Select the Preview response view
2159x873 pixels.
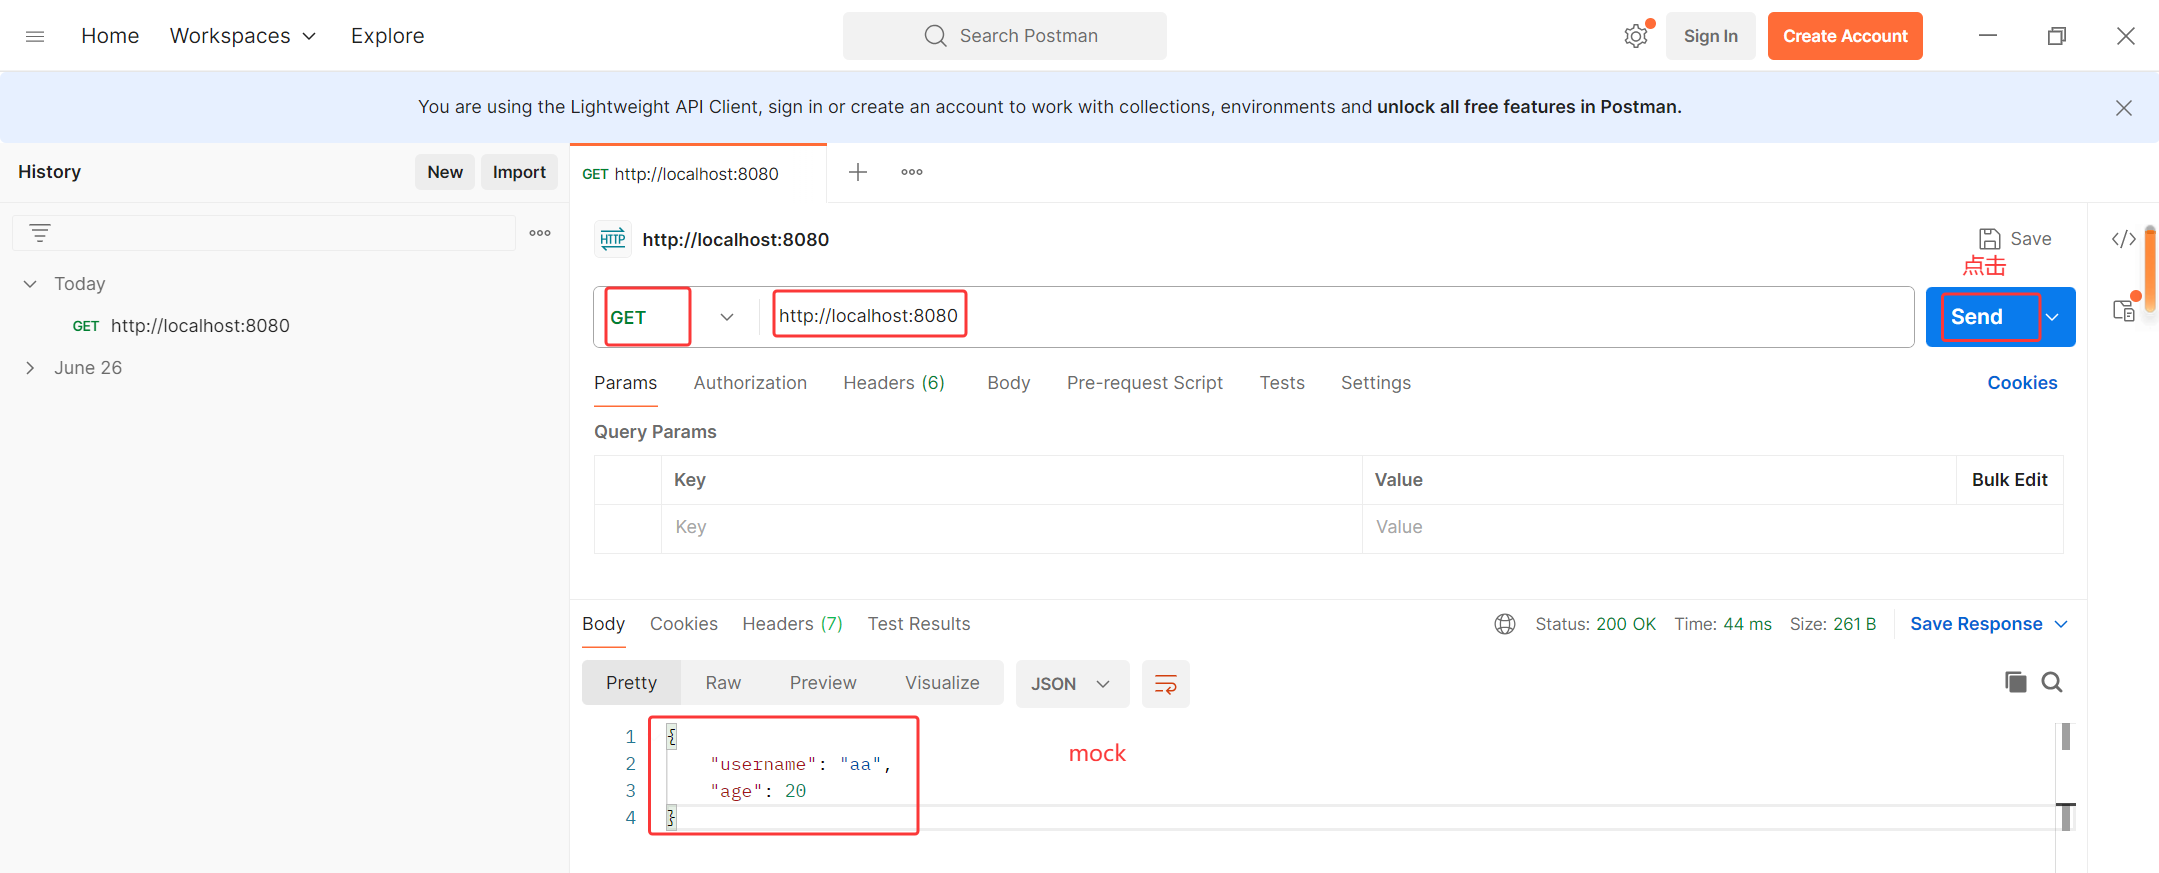click(x=823, y=683)
